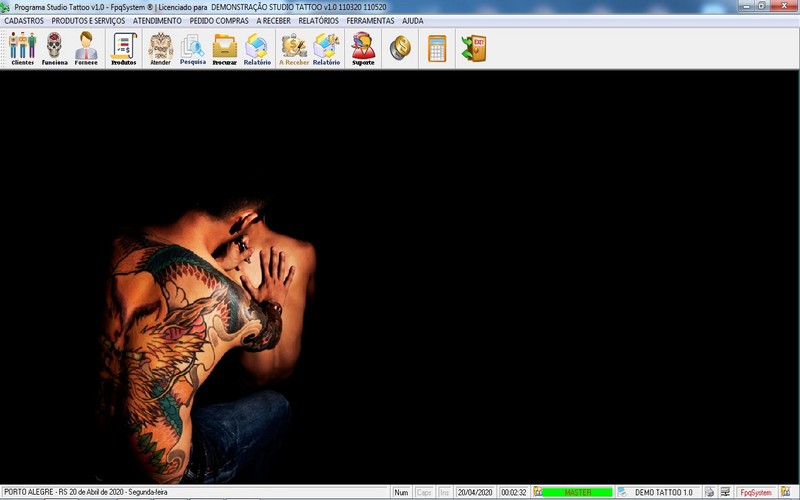Click the Suporte headset icon
The height and width of the screenshot is (500, 800).
(363, 48)
